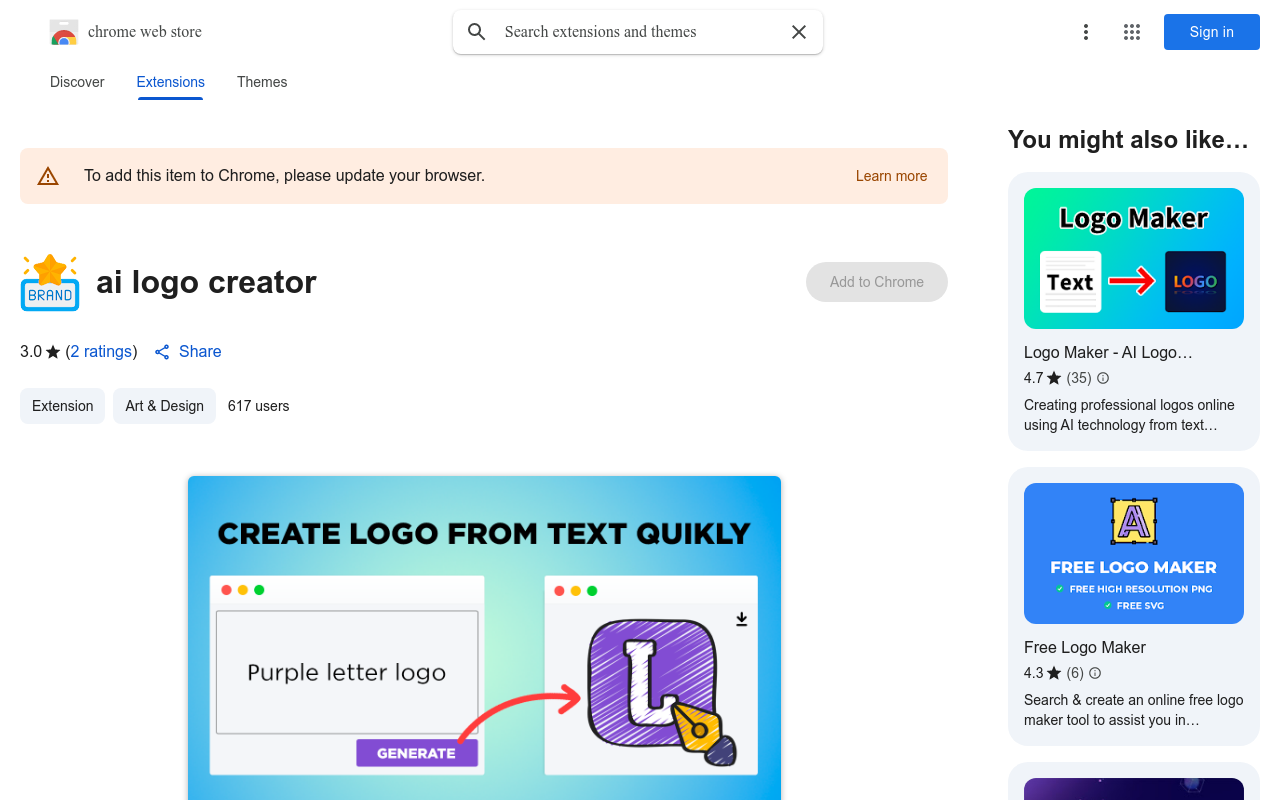This screenshot has width=1280, height=800.
Task: Click the 617 users text
Action: pos(259,406)
